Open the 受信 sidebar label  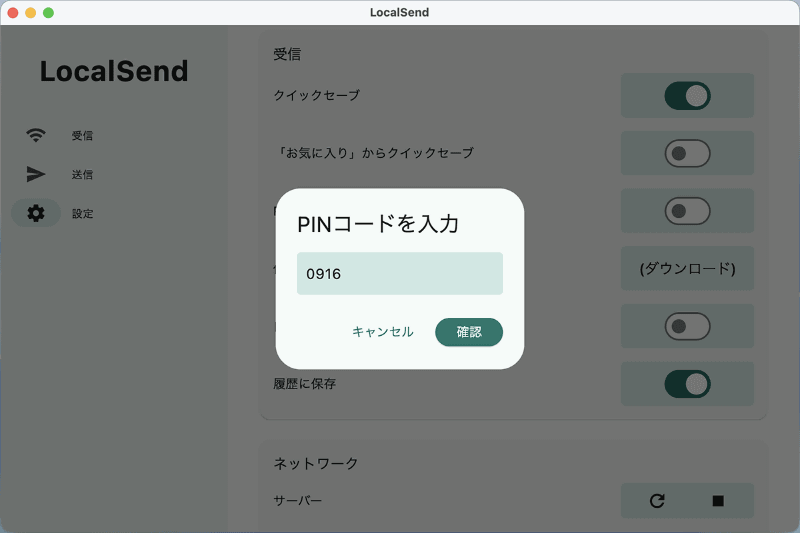(82, 136)
